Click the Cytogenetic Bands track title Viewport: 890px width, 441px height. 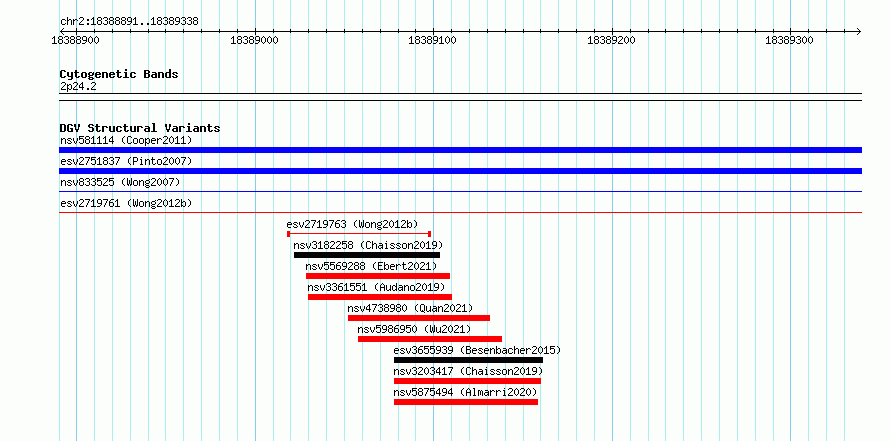pyautogui.click(x=119, y=74)
